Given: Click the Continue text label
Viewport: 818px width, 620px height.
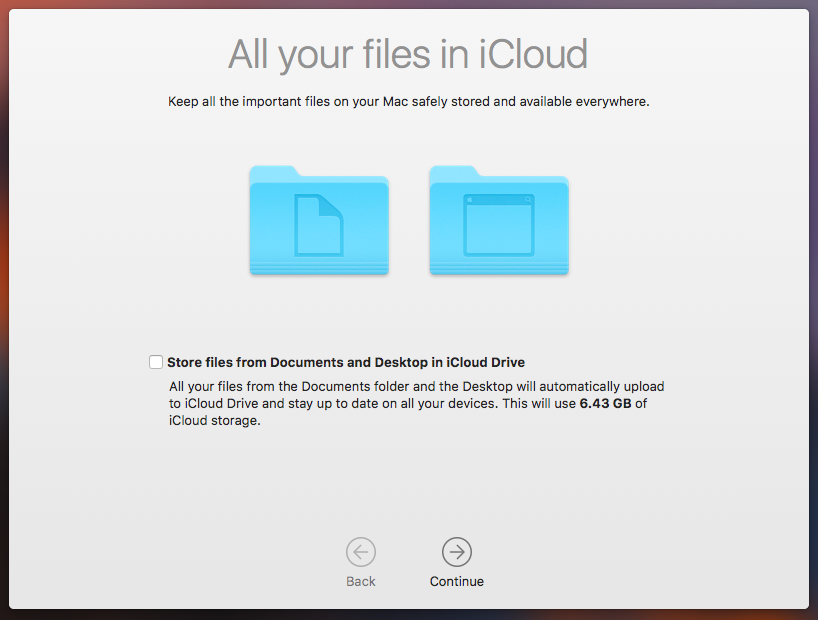Looking at the screenshot, I should (x=456, y=581).
